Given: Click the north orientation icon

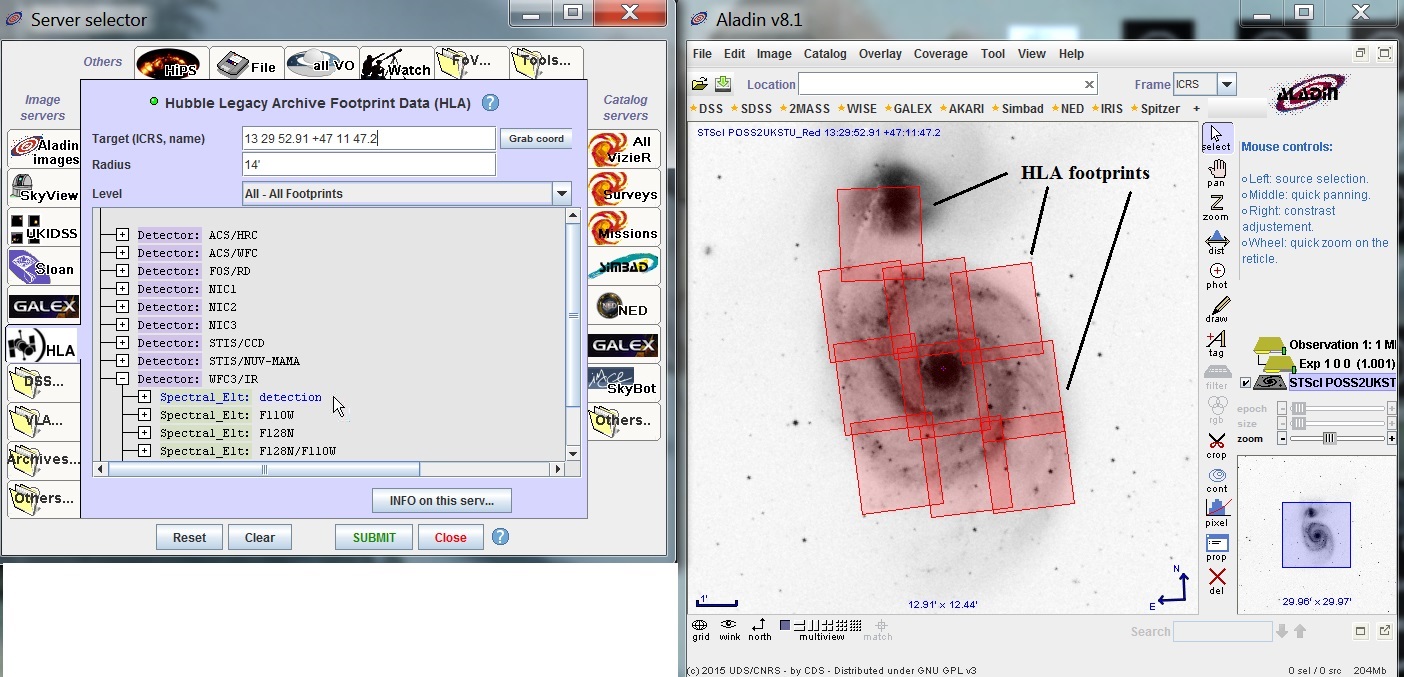Looking at the screenshot, I should (760, 629).
